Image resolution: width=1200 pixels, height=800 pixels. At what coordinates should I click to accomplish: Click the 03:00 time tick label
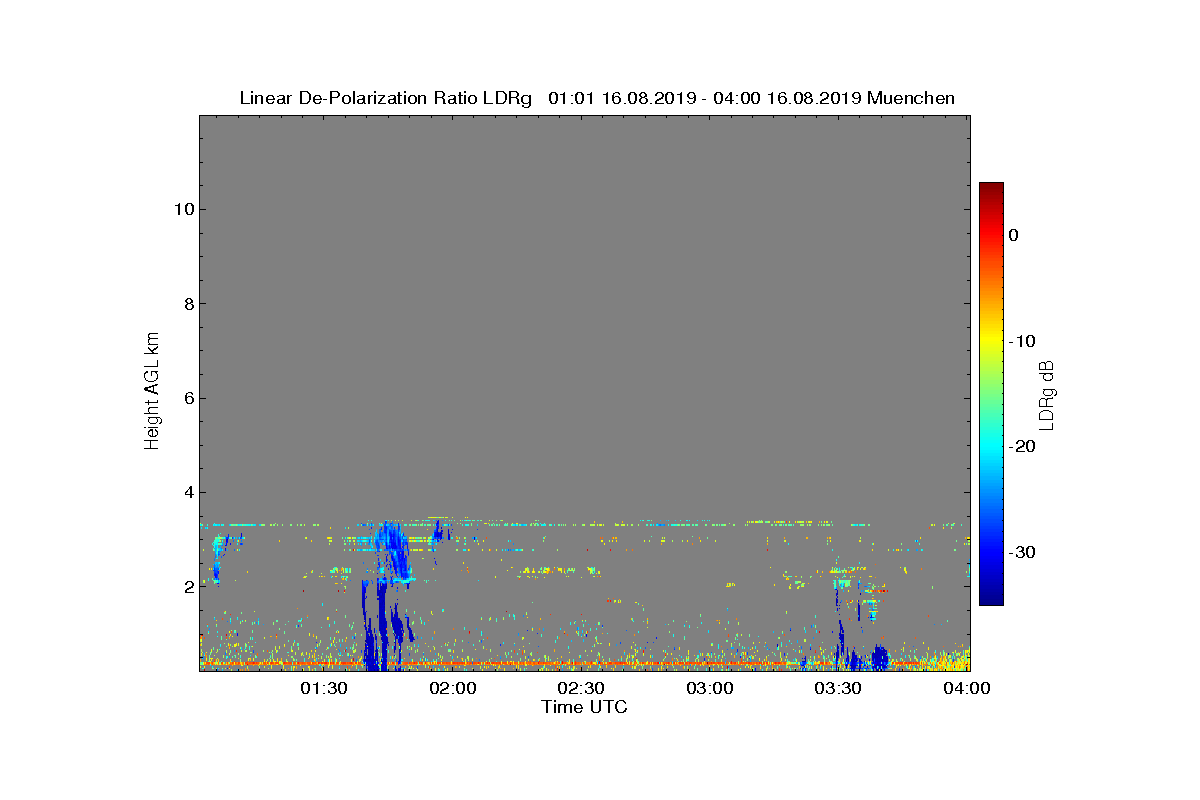[711, 688]
